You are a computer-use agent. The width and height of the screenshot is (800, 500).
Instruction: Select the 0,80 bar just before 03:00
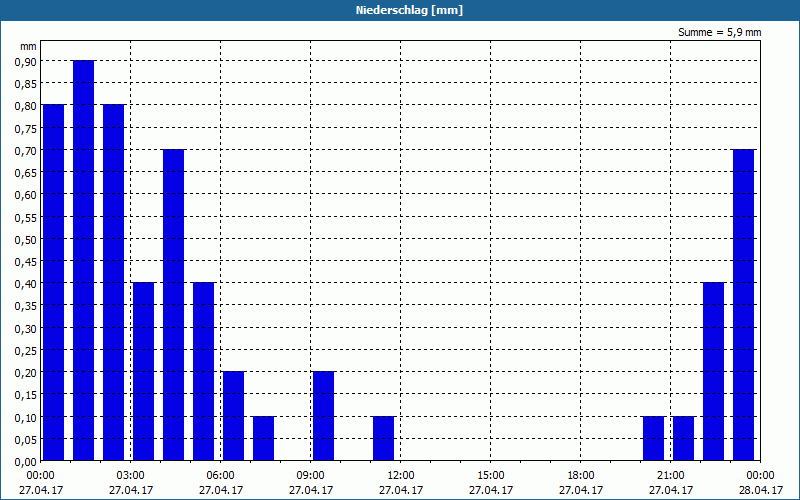click(x=114, y=282)
